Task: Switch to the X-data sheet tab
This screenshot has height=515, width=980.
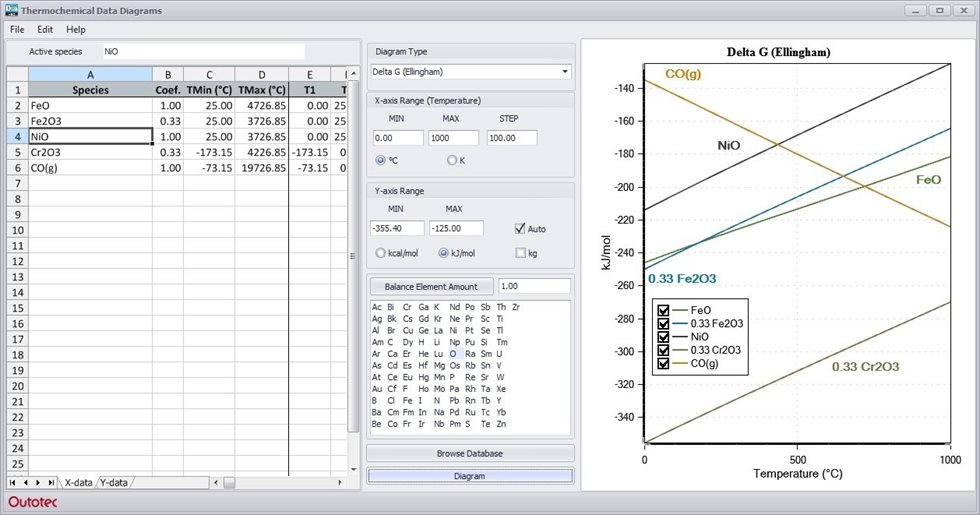Action: [x=78, y=482]
